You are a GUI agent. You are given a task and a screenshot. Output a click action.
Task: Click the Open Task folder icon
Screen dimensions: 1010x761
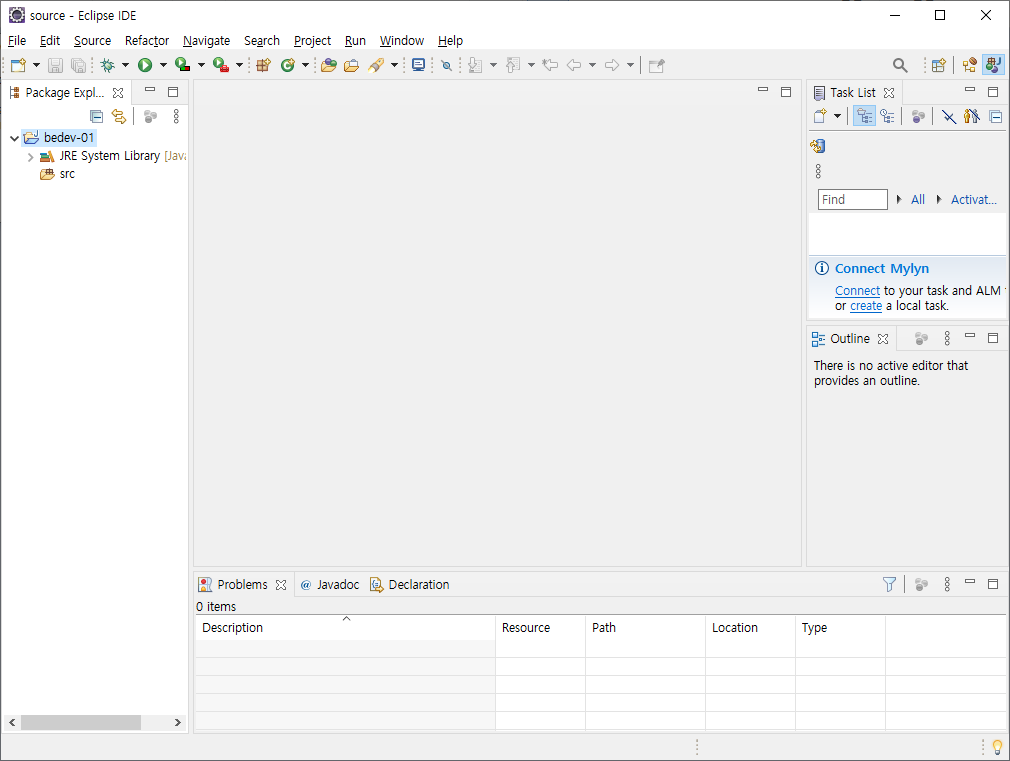click(x=352, y=65)
